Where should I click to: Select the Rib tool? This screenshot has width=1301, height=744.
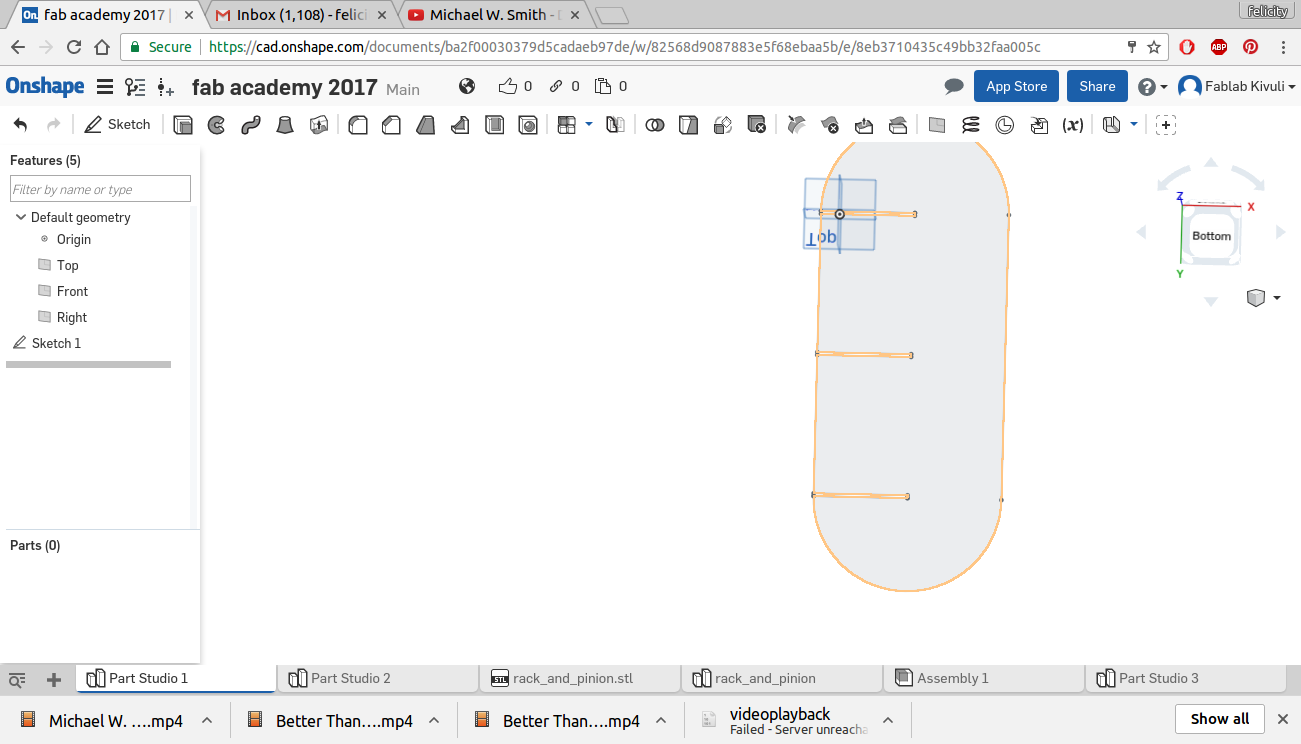(x=460, y=125)
